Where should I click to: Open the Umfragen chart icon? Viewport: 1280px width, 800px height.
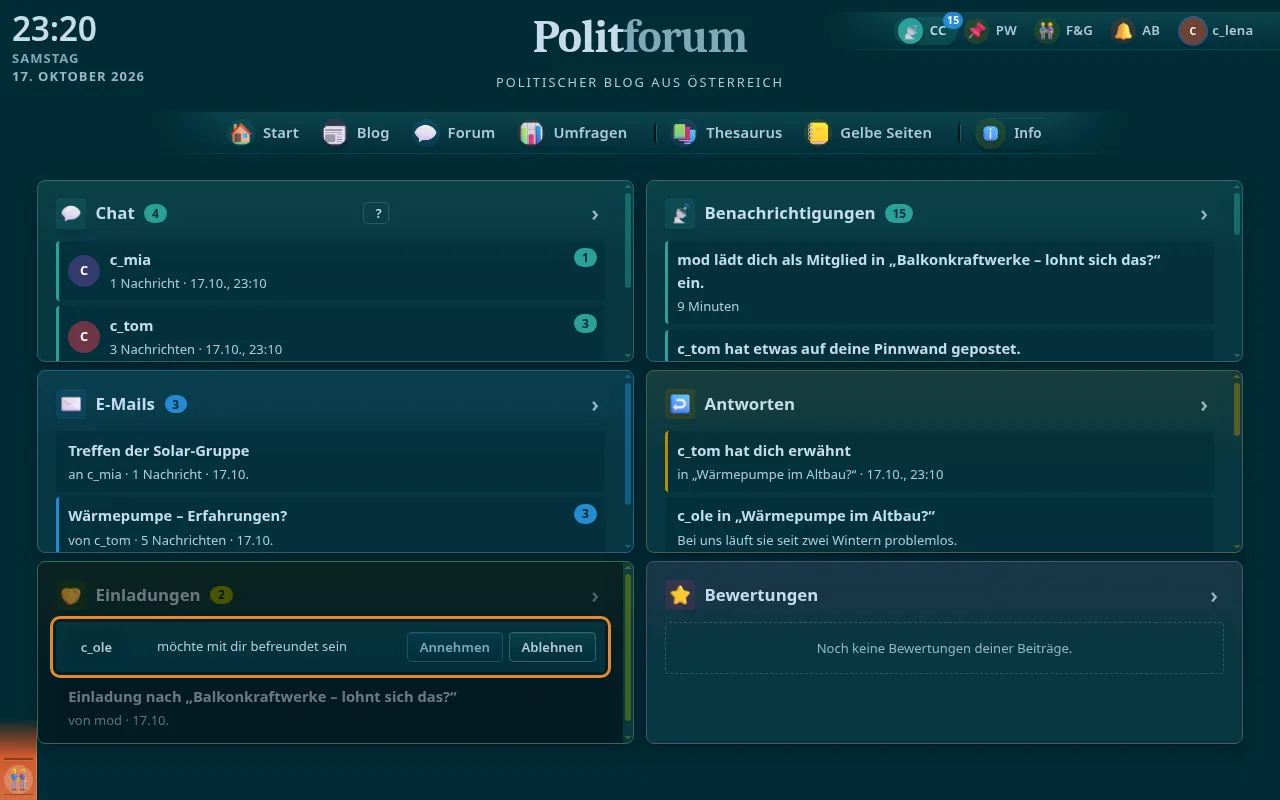tap(532, 133)
